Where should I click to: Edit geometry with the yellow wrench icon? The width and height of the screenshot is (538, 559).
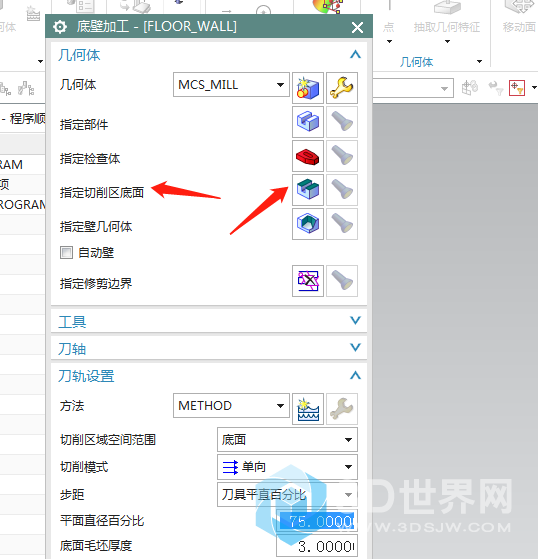click(x=342, y=88)
